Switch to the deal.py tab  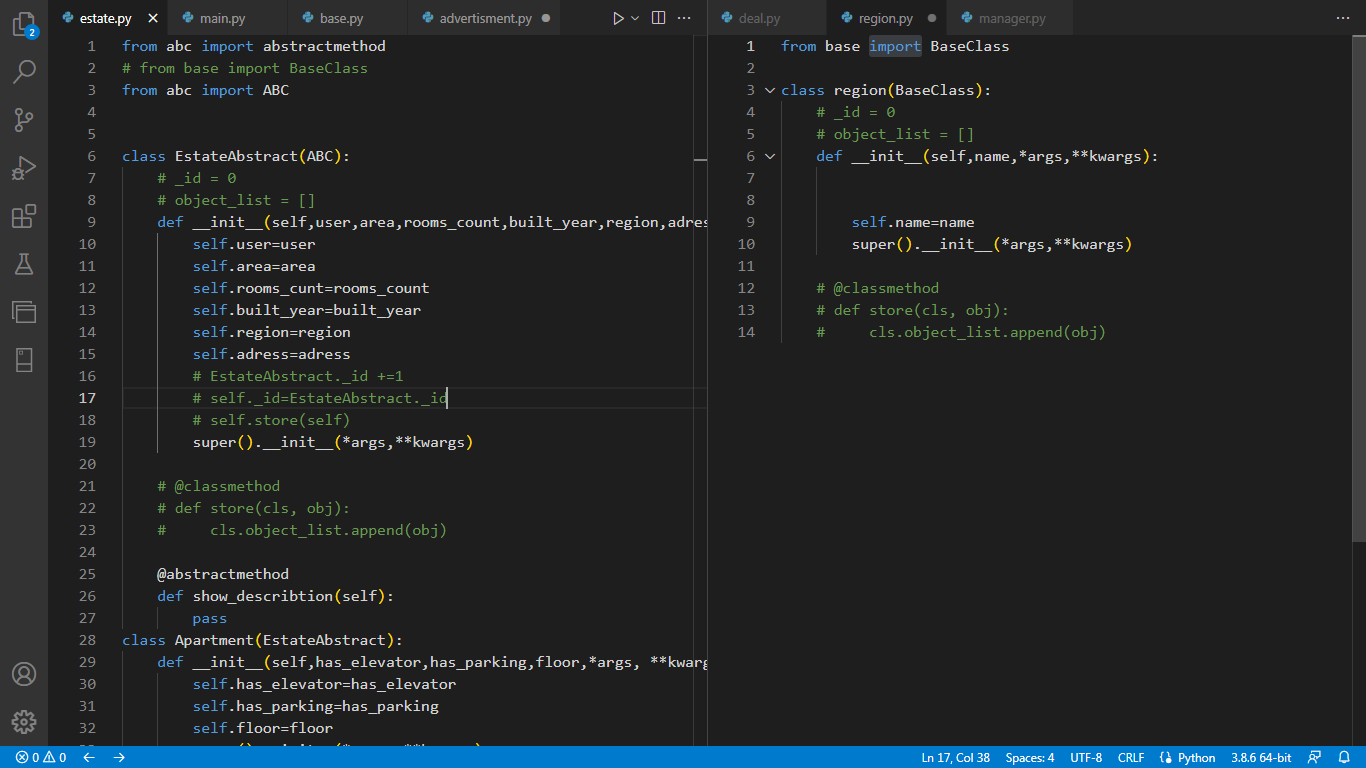[x=768, y=18]
